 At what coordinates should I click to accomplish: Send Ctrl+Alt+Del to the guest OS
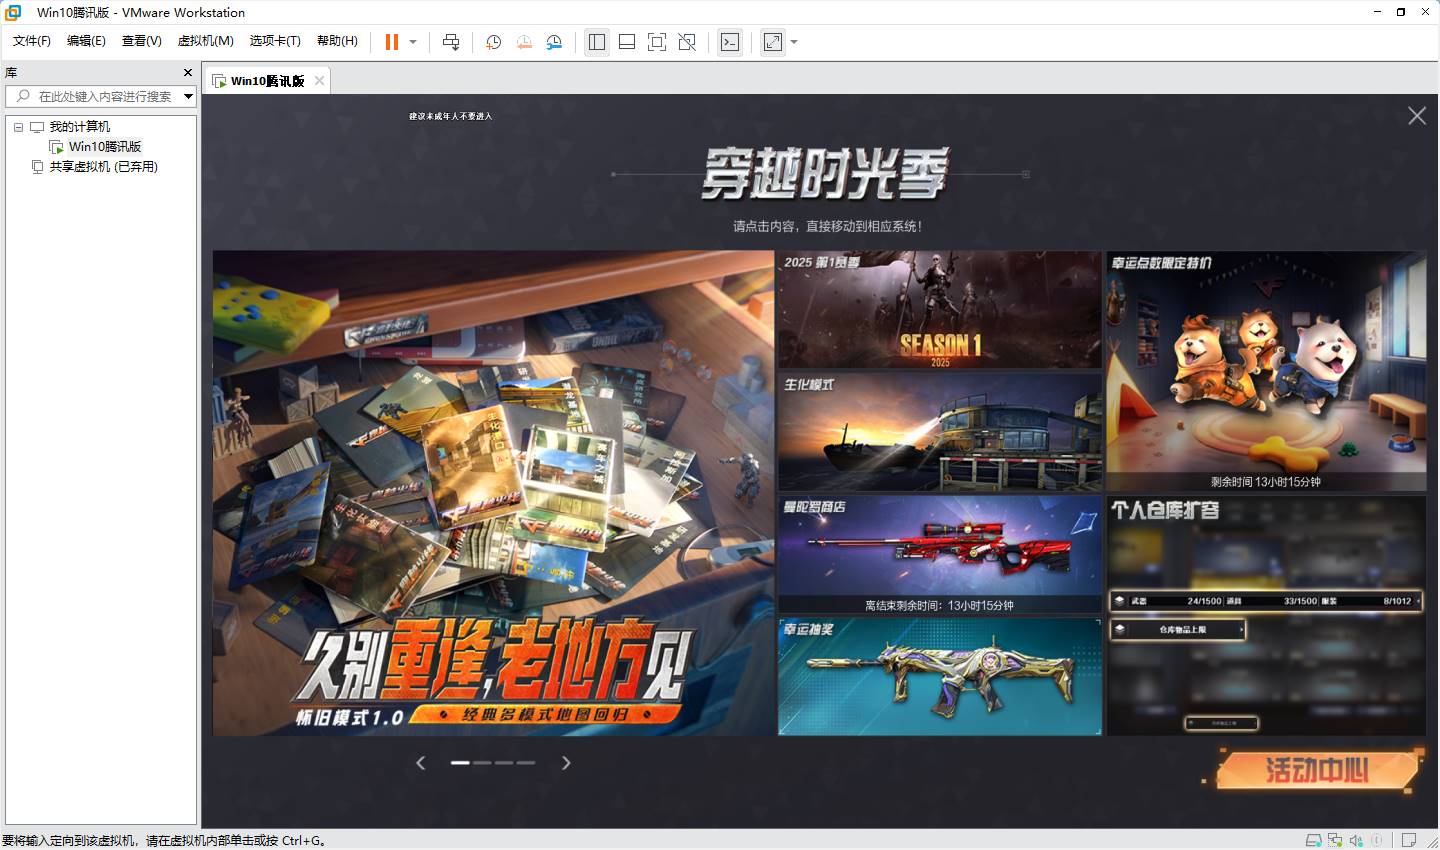coord(451,42)
